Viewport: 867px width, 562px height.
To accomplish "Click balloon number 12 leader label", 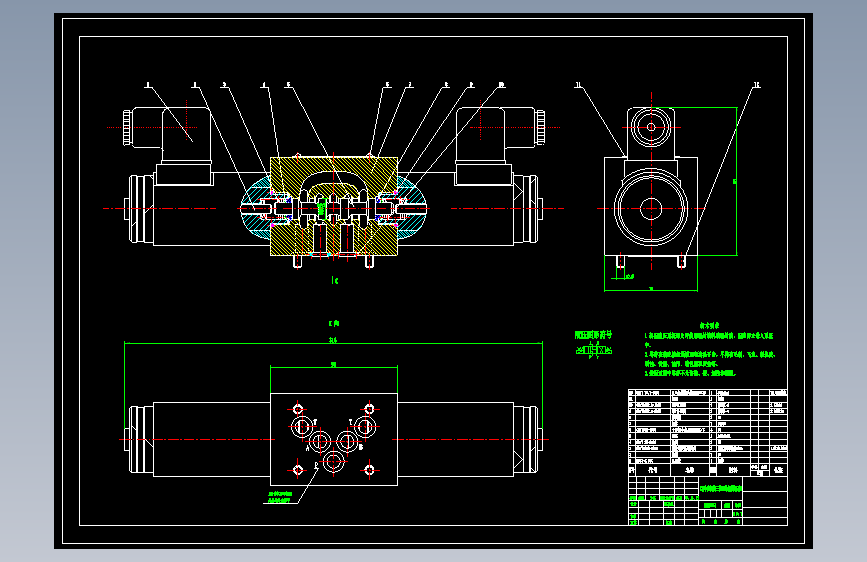I will [757, 85].
